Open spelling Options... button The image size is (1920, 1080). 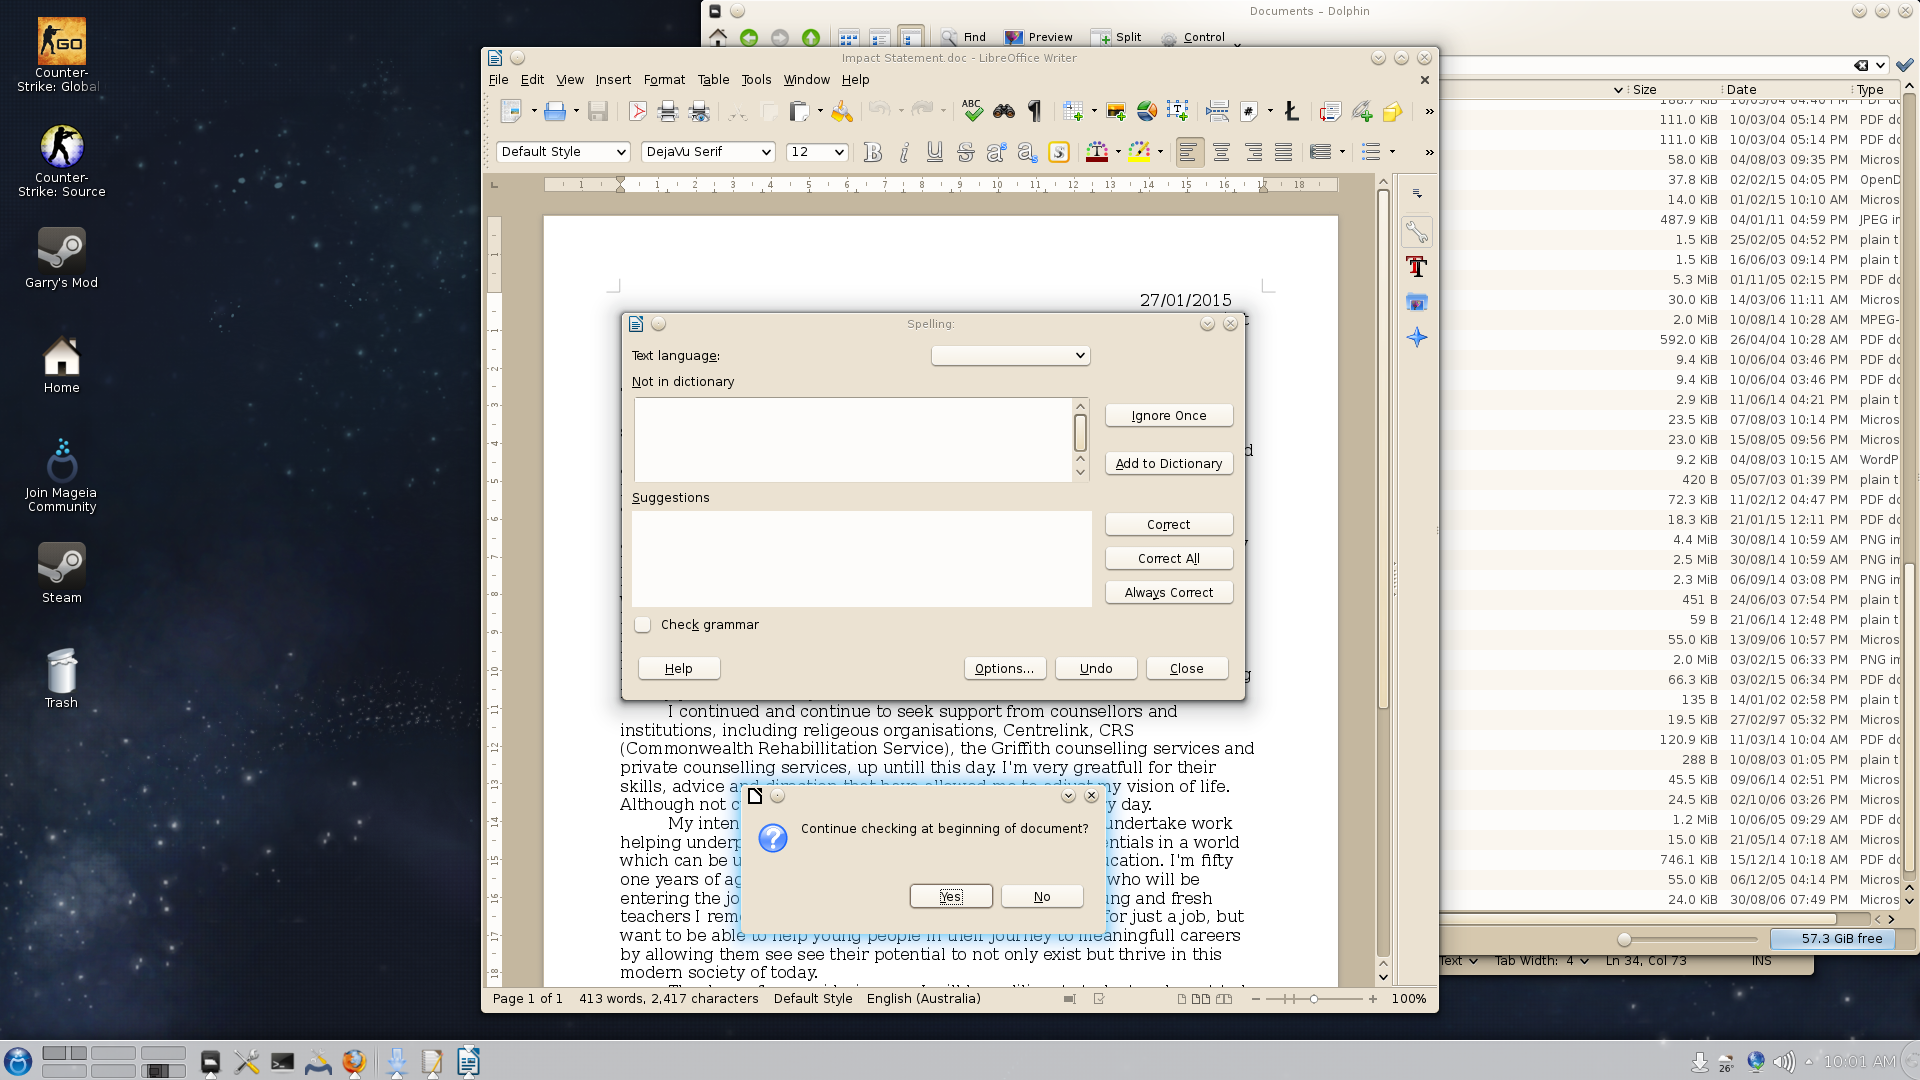click(1005, 669)
